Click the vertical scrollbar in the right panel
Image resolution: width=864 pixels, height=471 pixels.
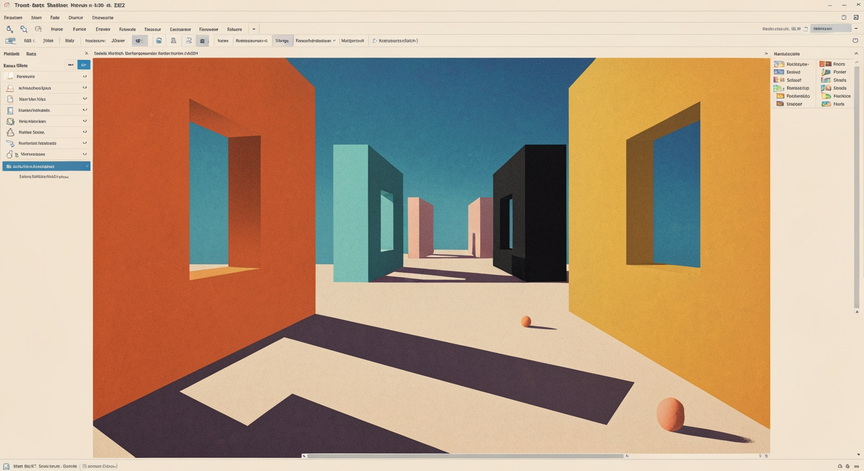point(856,187)
